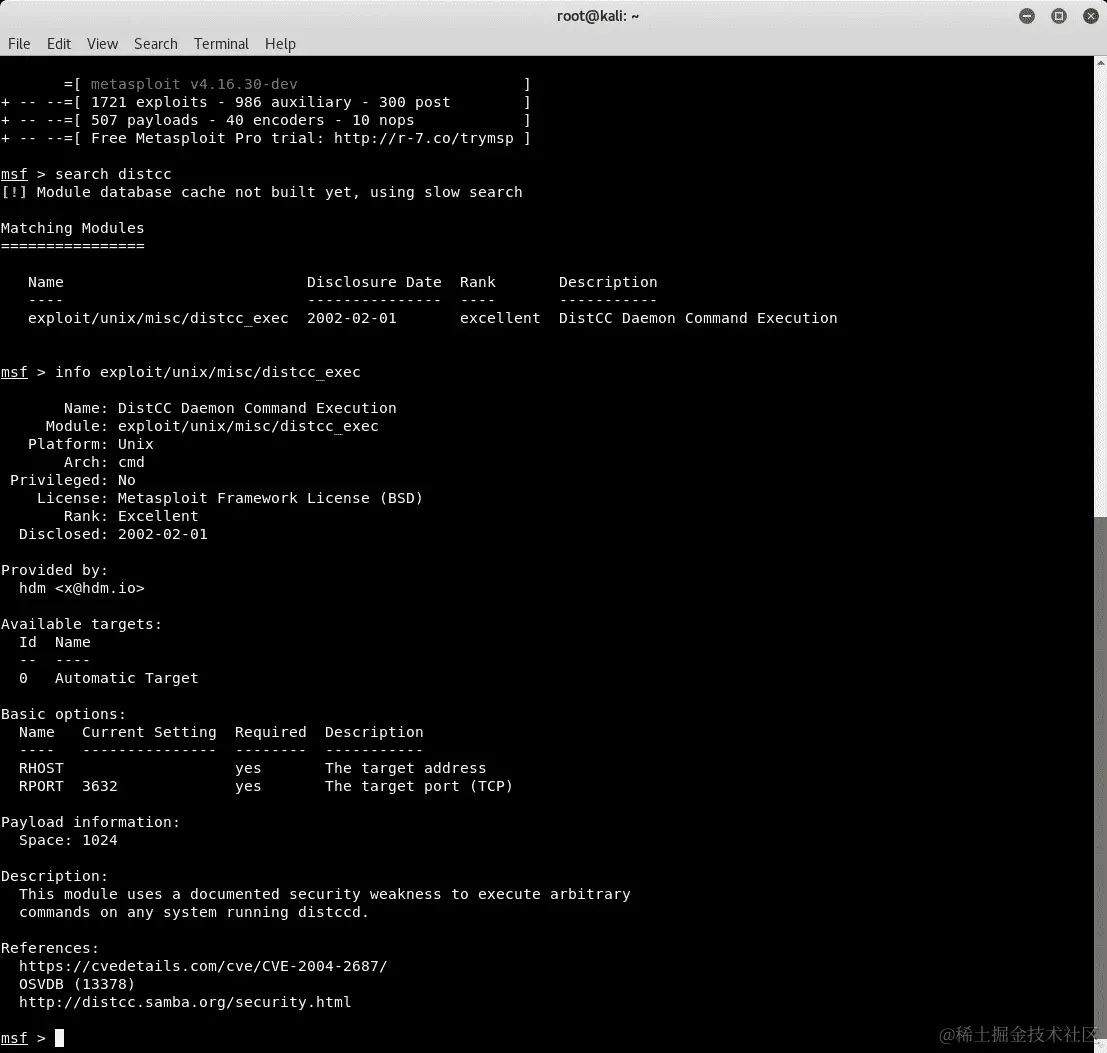Click the 'Privileged: No' line
Viewport: 1107px width, 1053px height.
point(72,480)
